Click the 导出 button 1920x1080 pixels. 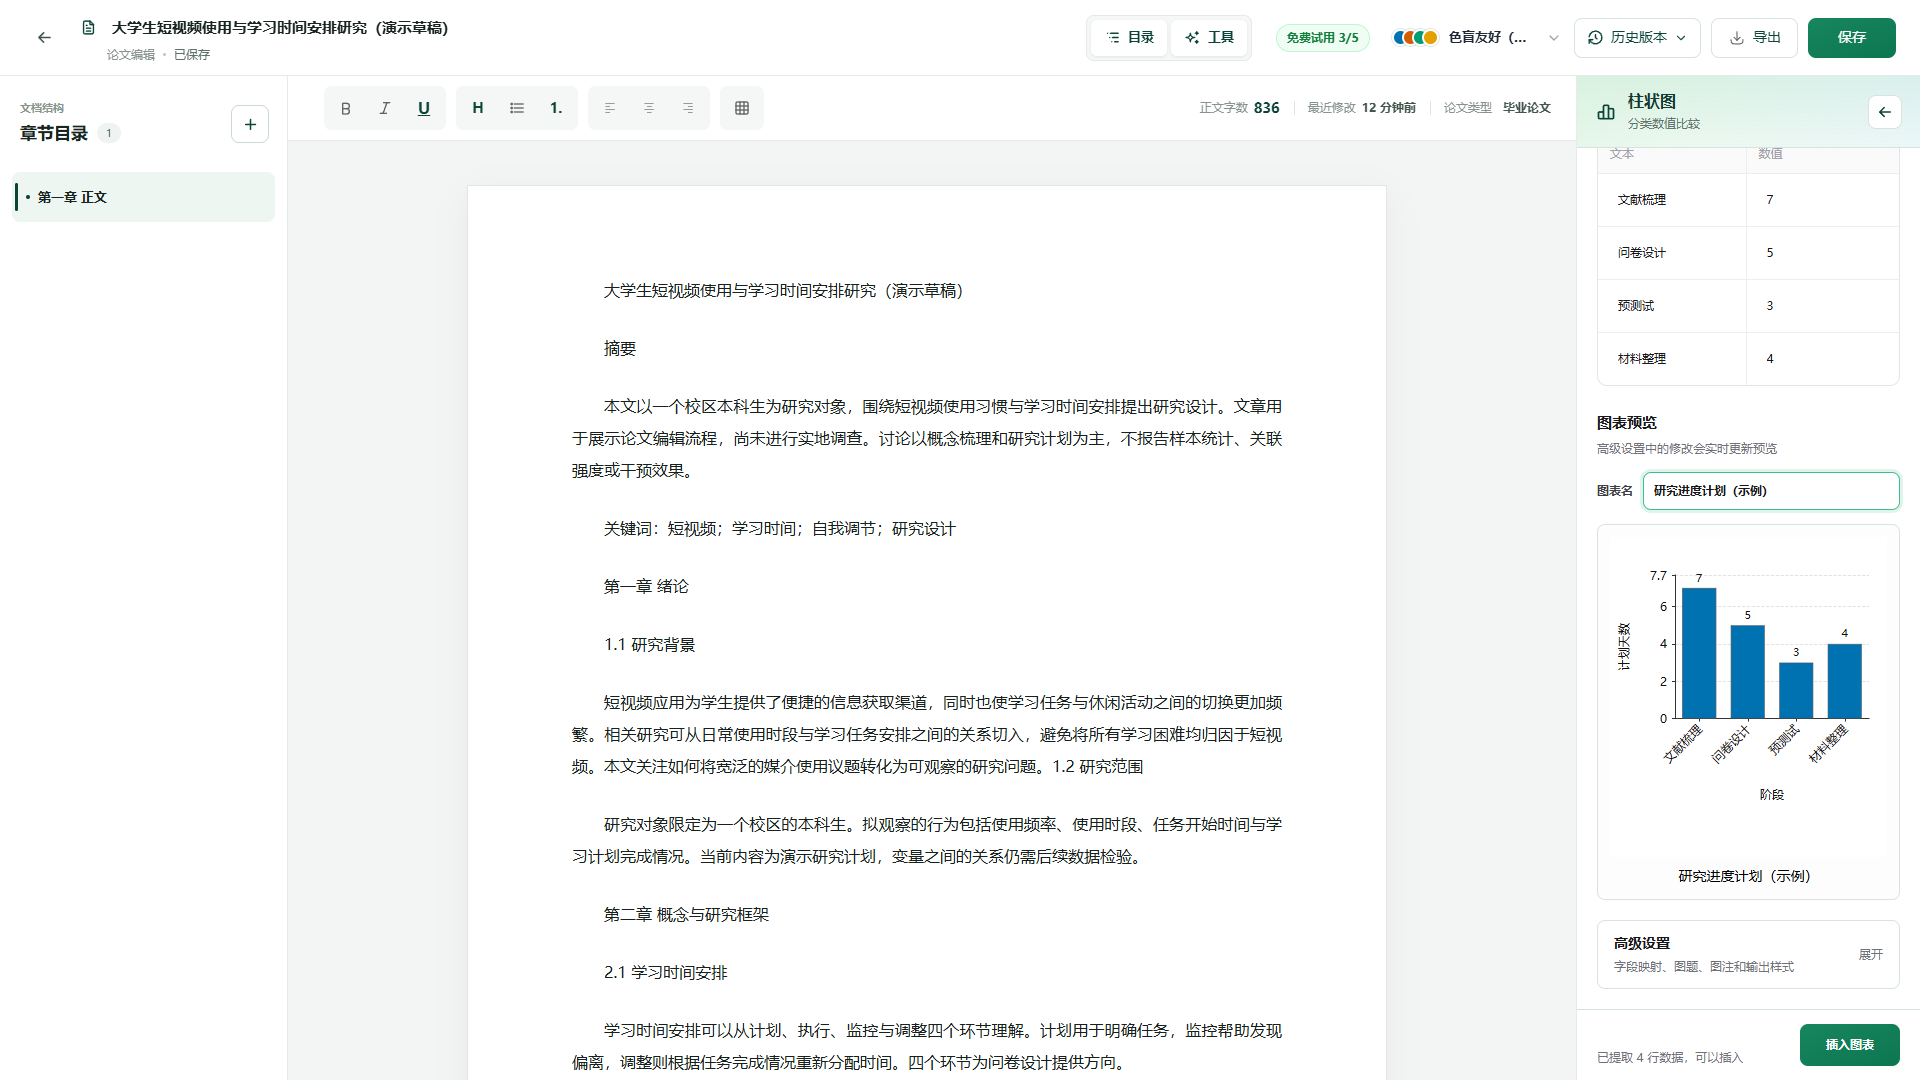pyautogui.click(x=1754, y=38)
